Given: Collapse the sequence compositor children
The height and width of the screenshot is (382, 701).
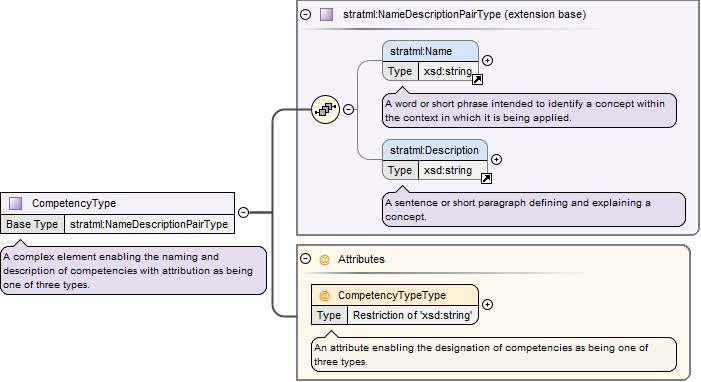Looking at the screenshot, I should click(x=349, y=110).
